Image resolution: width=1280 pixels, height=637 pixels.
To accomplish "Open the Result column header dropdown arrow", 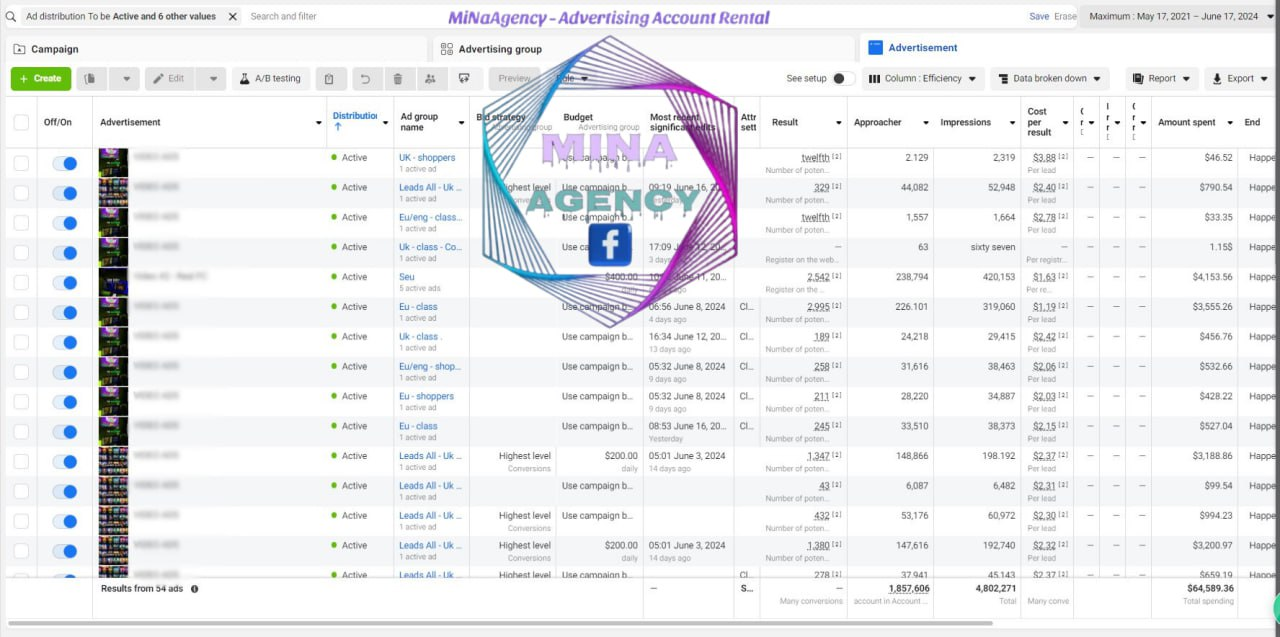I will click(x=838, y=123).
